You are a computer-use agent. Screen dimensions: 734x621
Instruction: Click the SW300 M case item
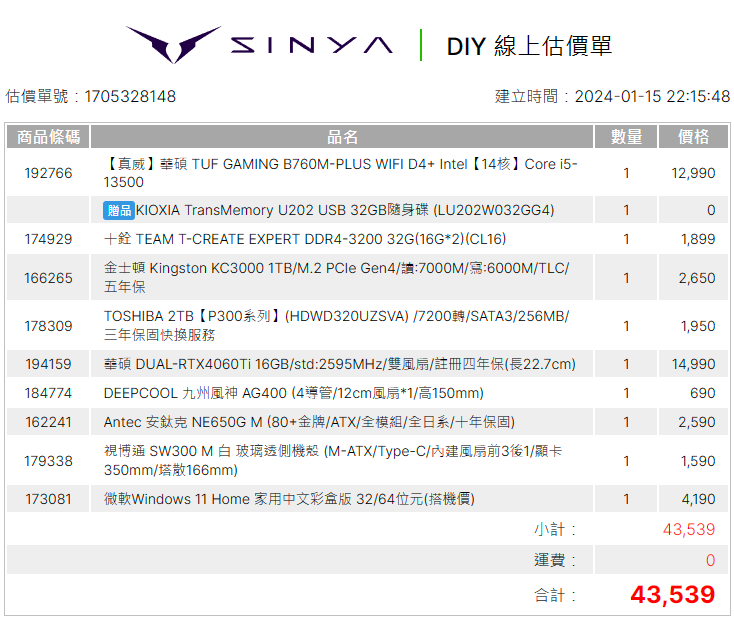pyautogui.click(x=333, y=460)
